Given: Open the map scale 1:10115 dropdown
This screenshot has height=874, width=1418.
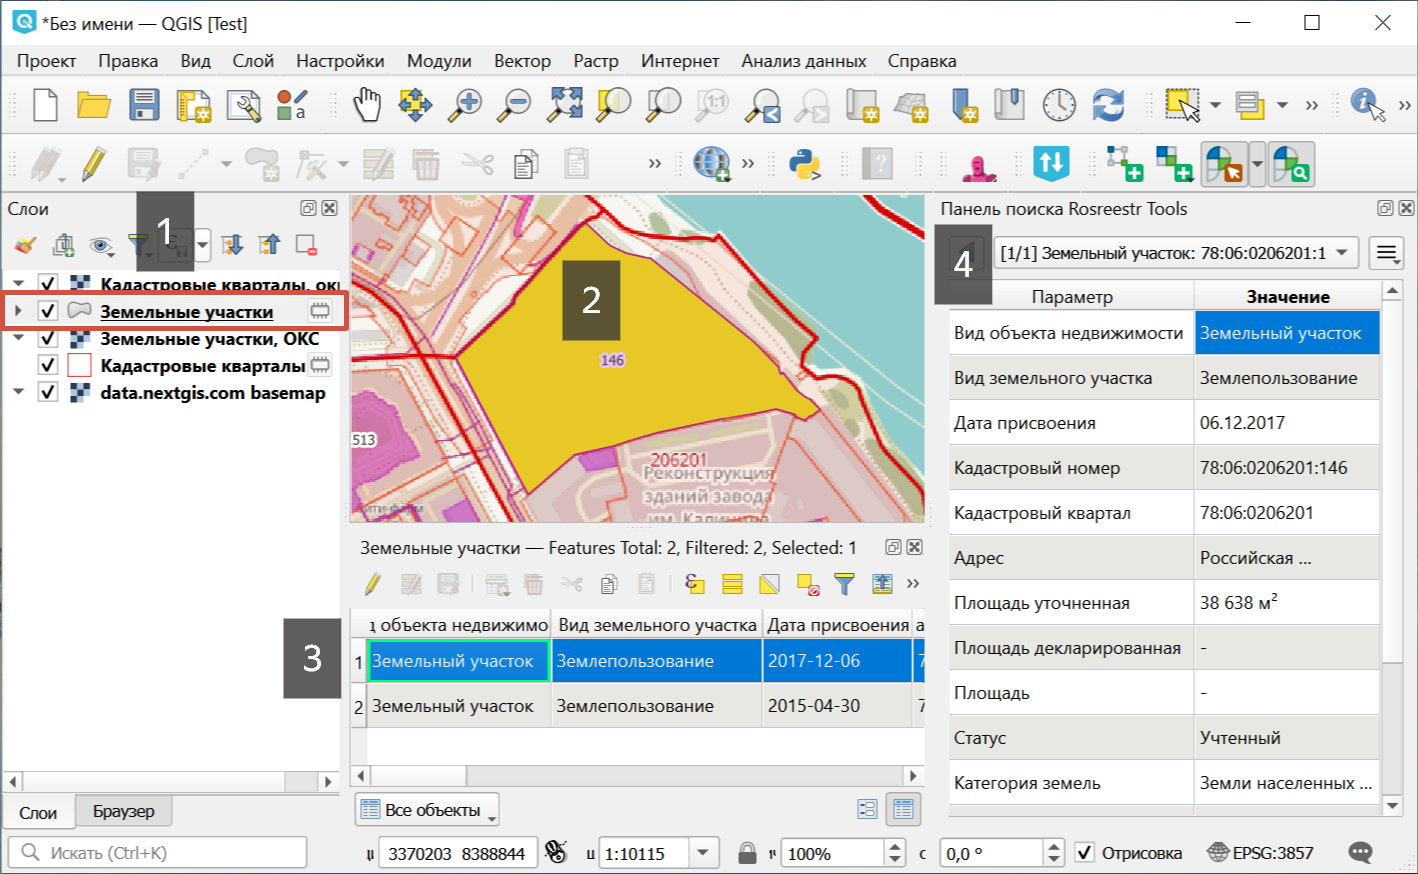Looking at the screenshot, I should (x=703, y=853).
